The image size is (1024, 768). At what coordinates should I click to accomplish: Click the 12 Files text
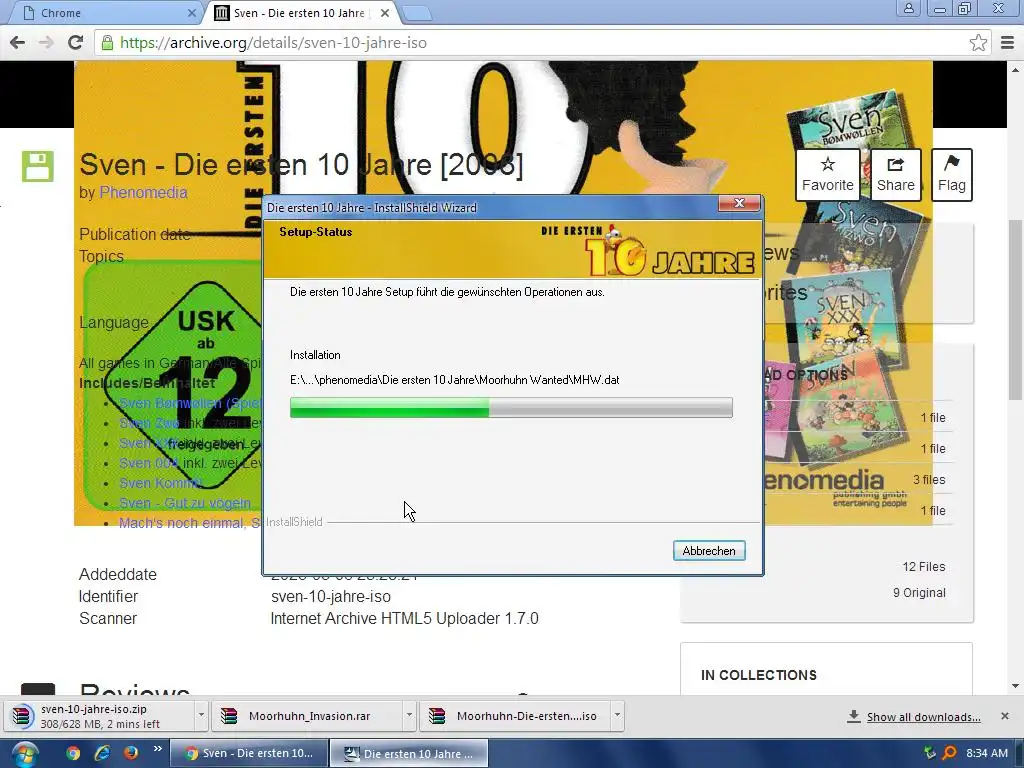[923, 567]
